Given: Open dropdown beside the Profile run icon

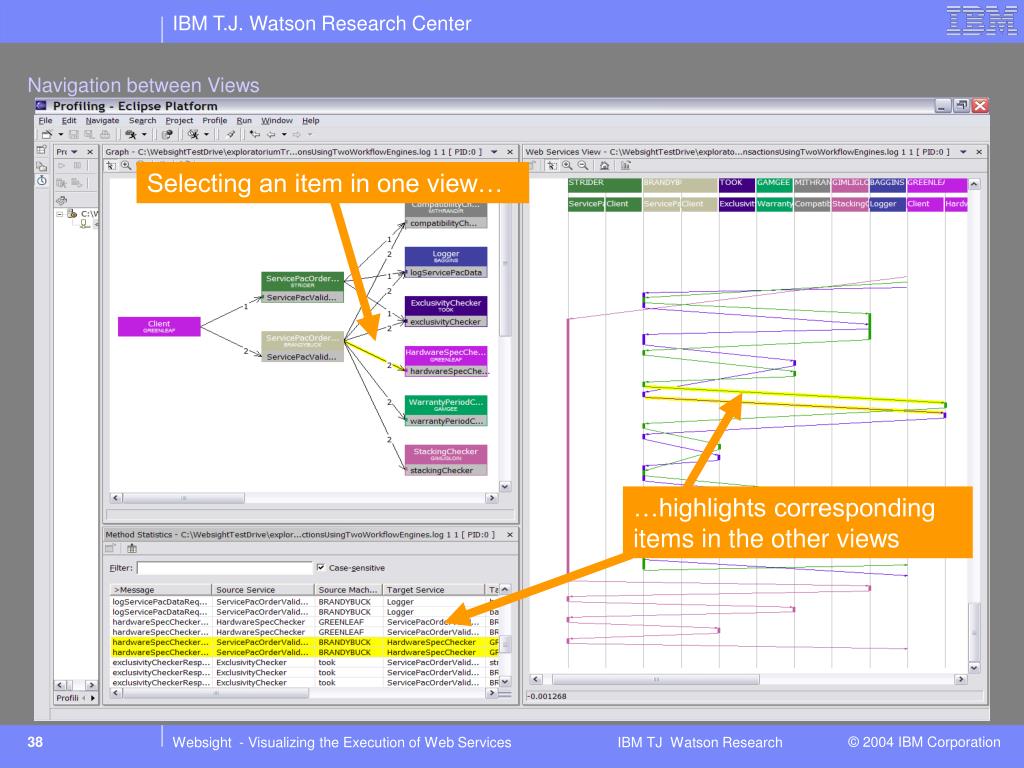Looking at the screenshot, I should coord(144,135).
